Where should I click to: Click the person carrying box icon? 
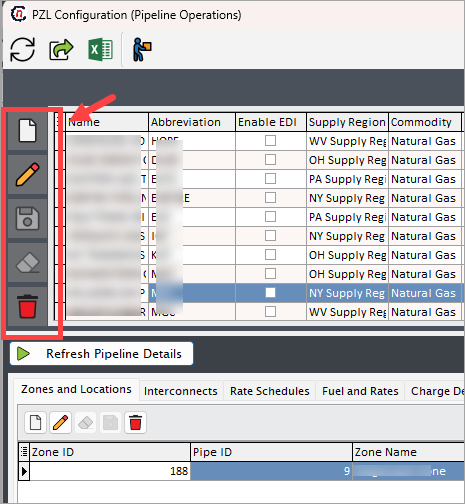[x=142, y=50]
